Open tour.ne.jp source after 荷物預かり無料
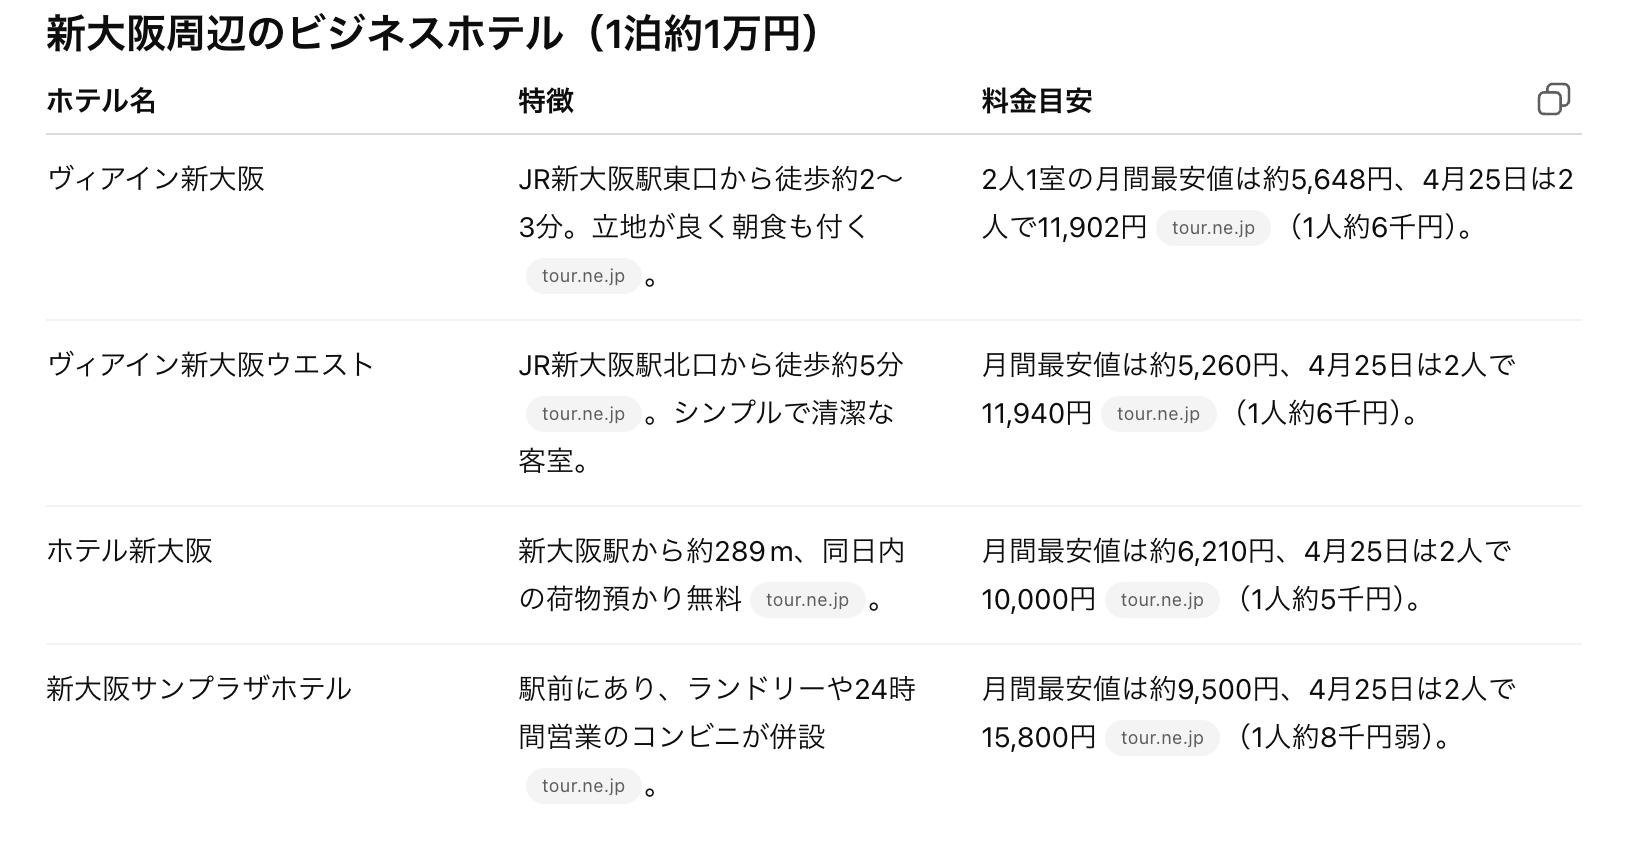Screen dimensions: 1644x850 (807, 600)
